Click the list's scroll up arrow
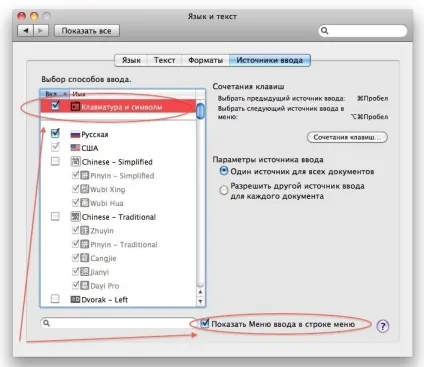The image size is (424, 367). pos(200,292)
